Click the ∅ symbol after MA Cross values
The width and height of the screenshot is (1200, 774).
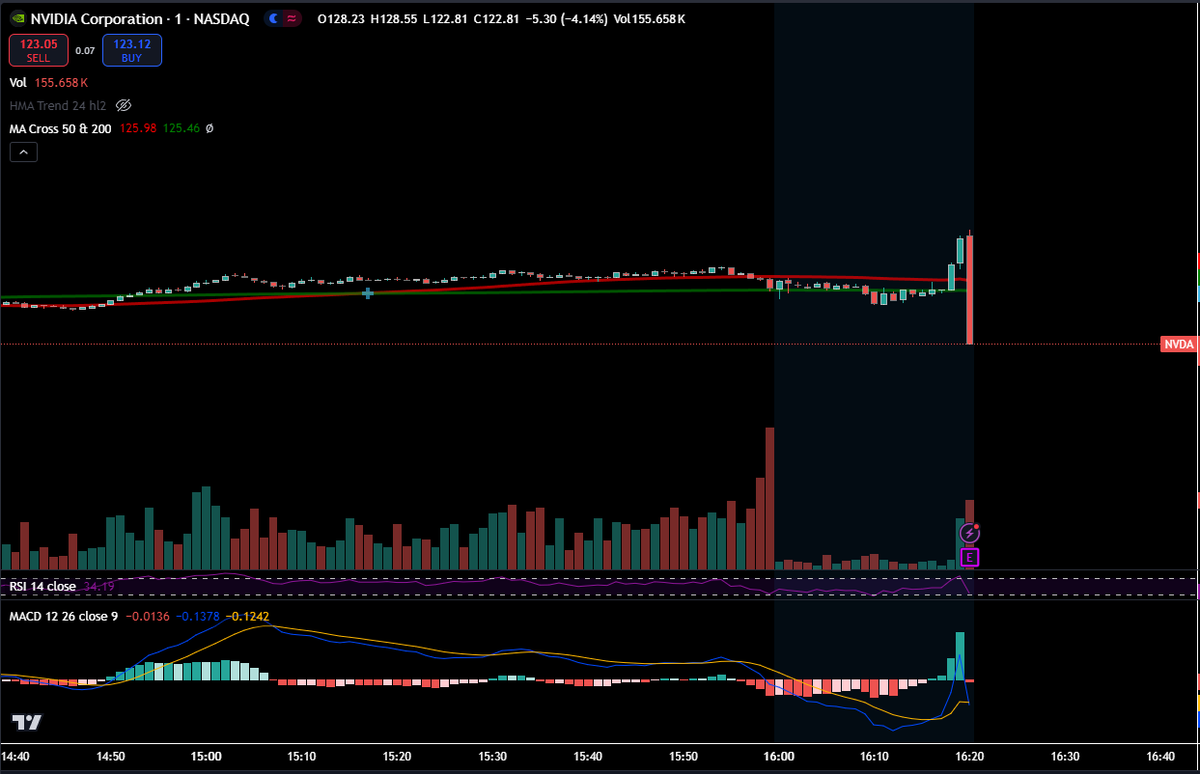pyautogui.click(x=209, y=128)
